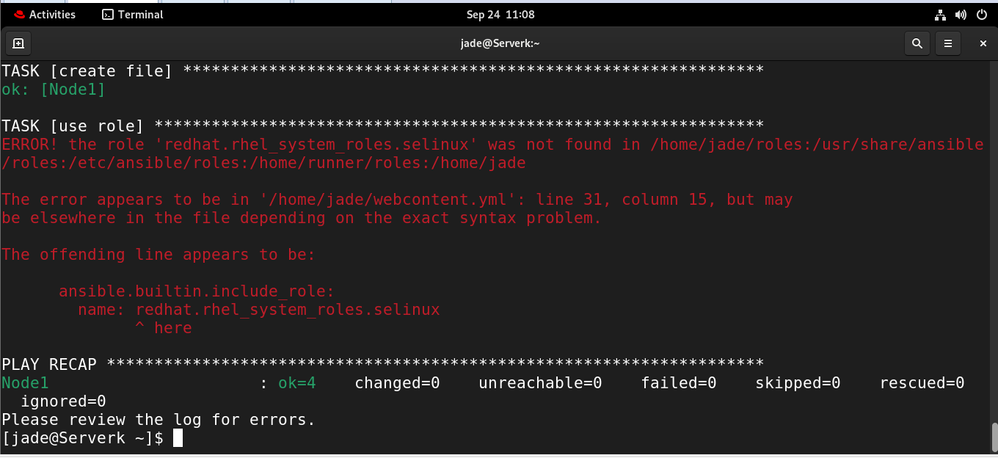Open terminal search with magnifier icon

click(917, 44)
